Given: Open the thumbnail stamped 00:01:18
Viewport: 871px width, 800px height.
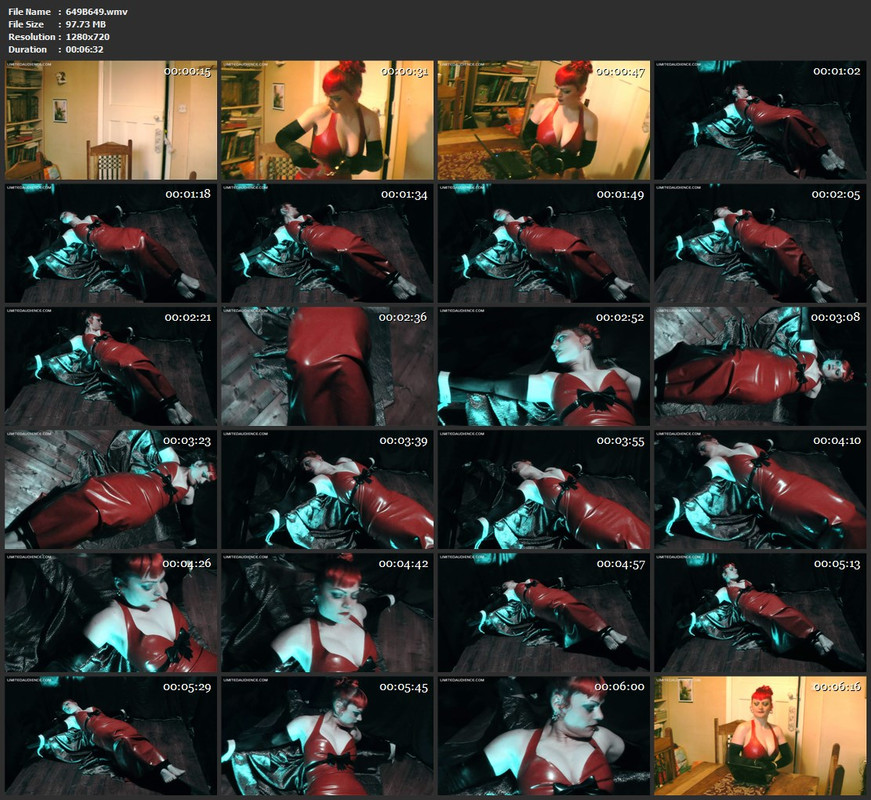Looking at the screenshot, I should [111, 243].
